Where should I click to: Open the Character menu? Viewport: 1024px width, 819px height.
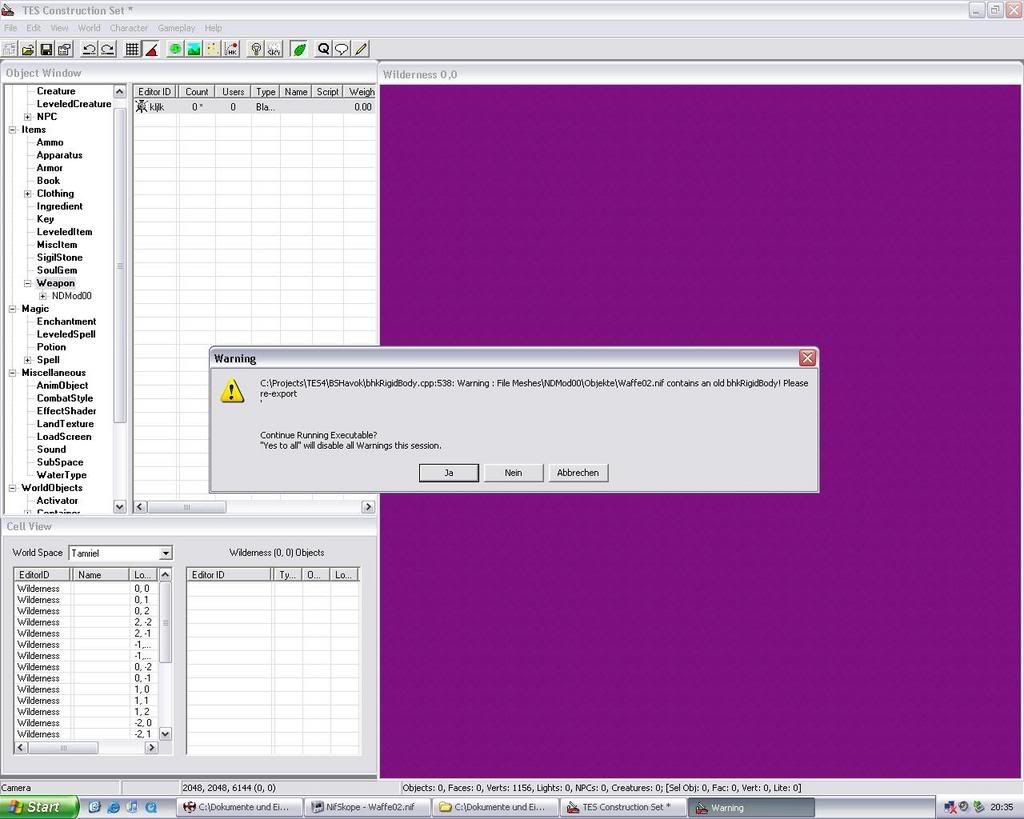tap(128, 28)
